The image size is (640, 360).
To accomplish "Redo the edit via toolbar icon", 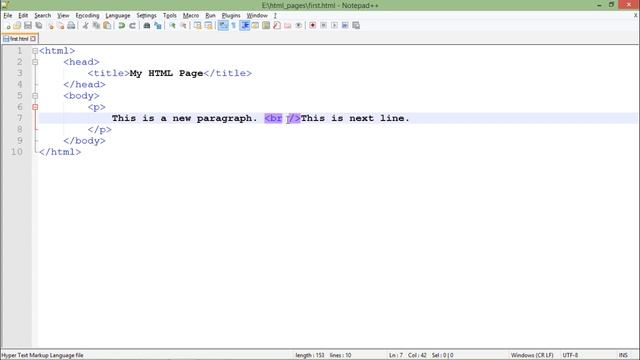I will pos(132,26).
